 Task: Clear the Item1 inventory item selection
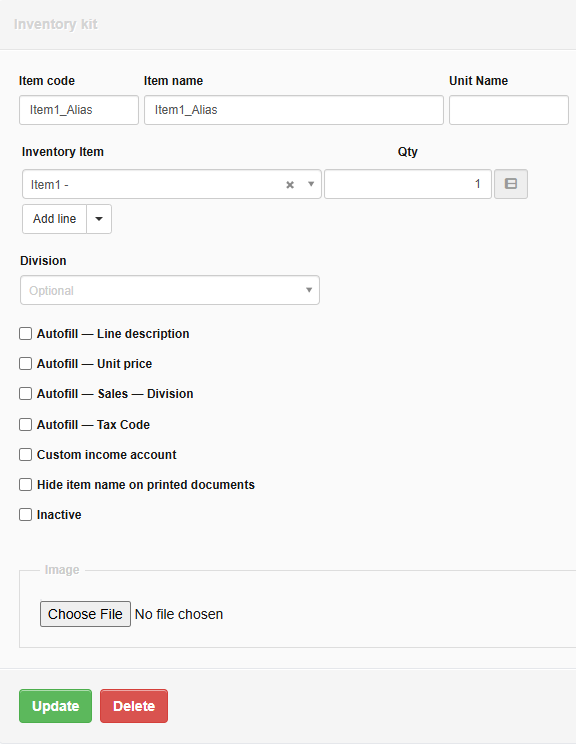290,185
